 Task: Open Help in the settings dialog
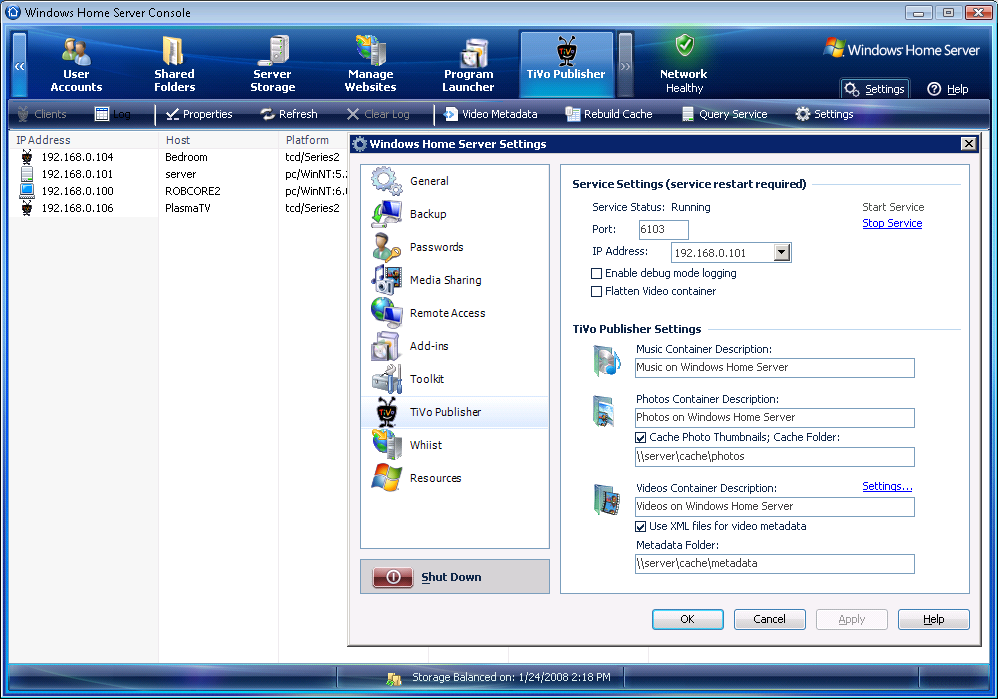(x=934, y=619)
